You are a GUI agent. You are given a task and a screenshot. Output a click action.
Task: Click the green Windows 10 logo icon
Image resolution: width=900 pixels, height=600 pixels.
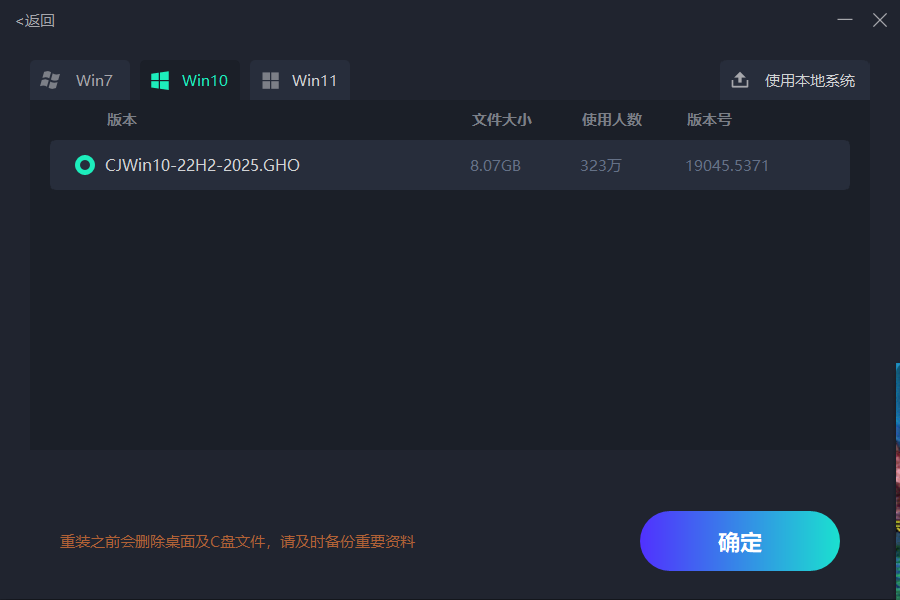[x=160, y=80]
